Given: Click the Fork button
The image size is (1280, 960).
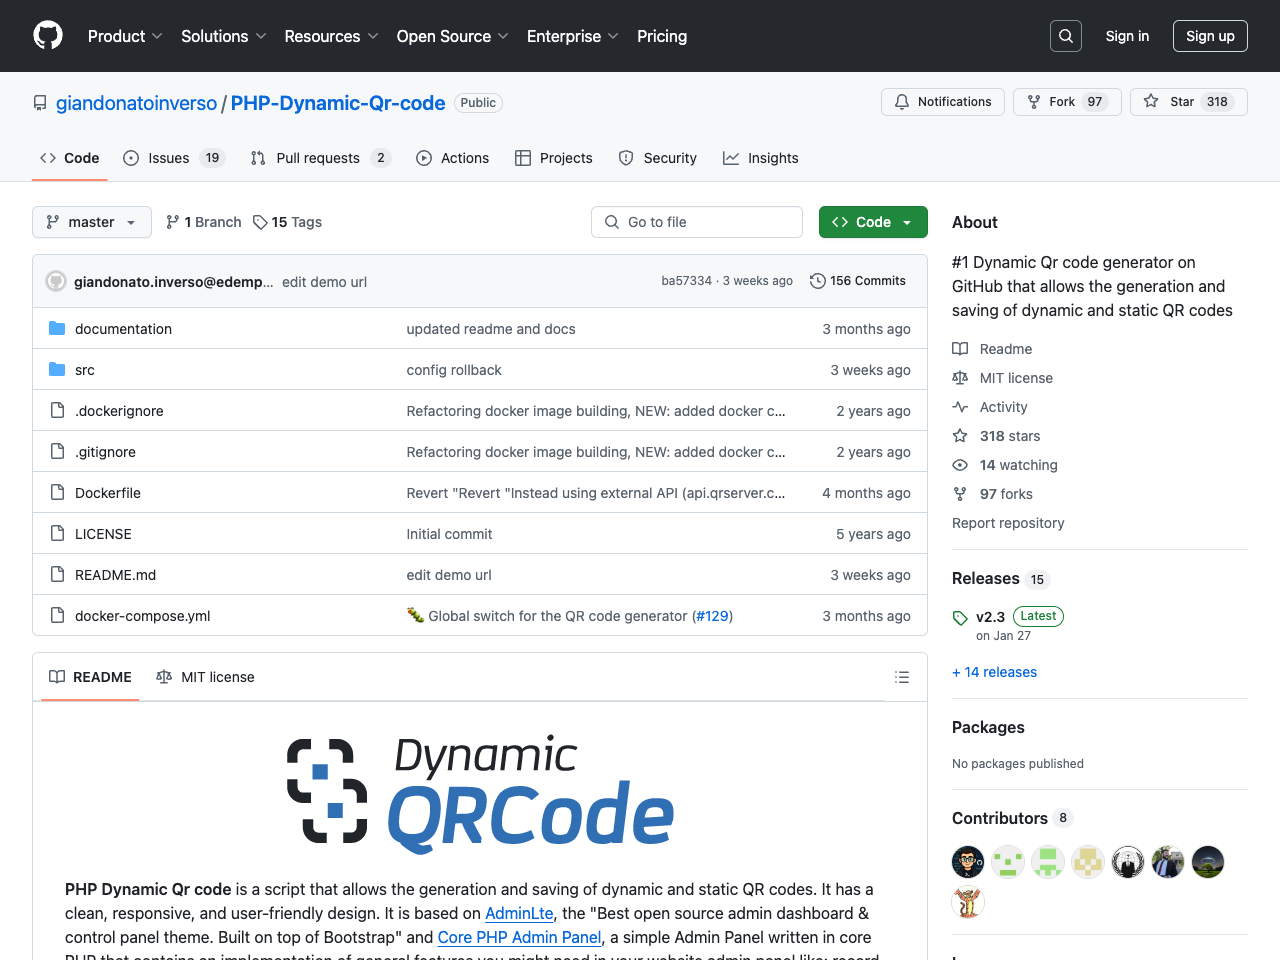Looking at the screenshot, I should pos(1067,102).
